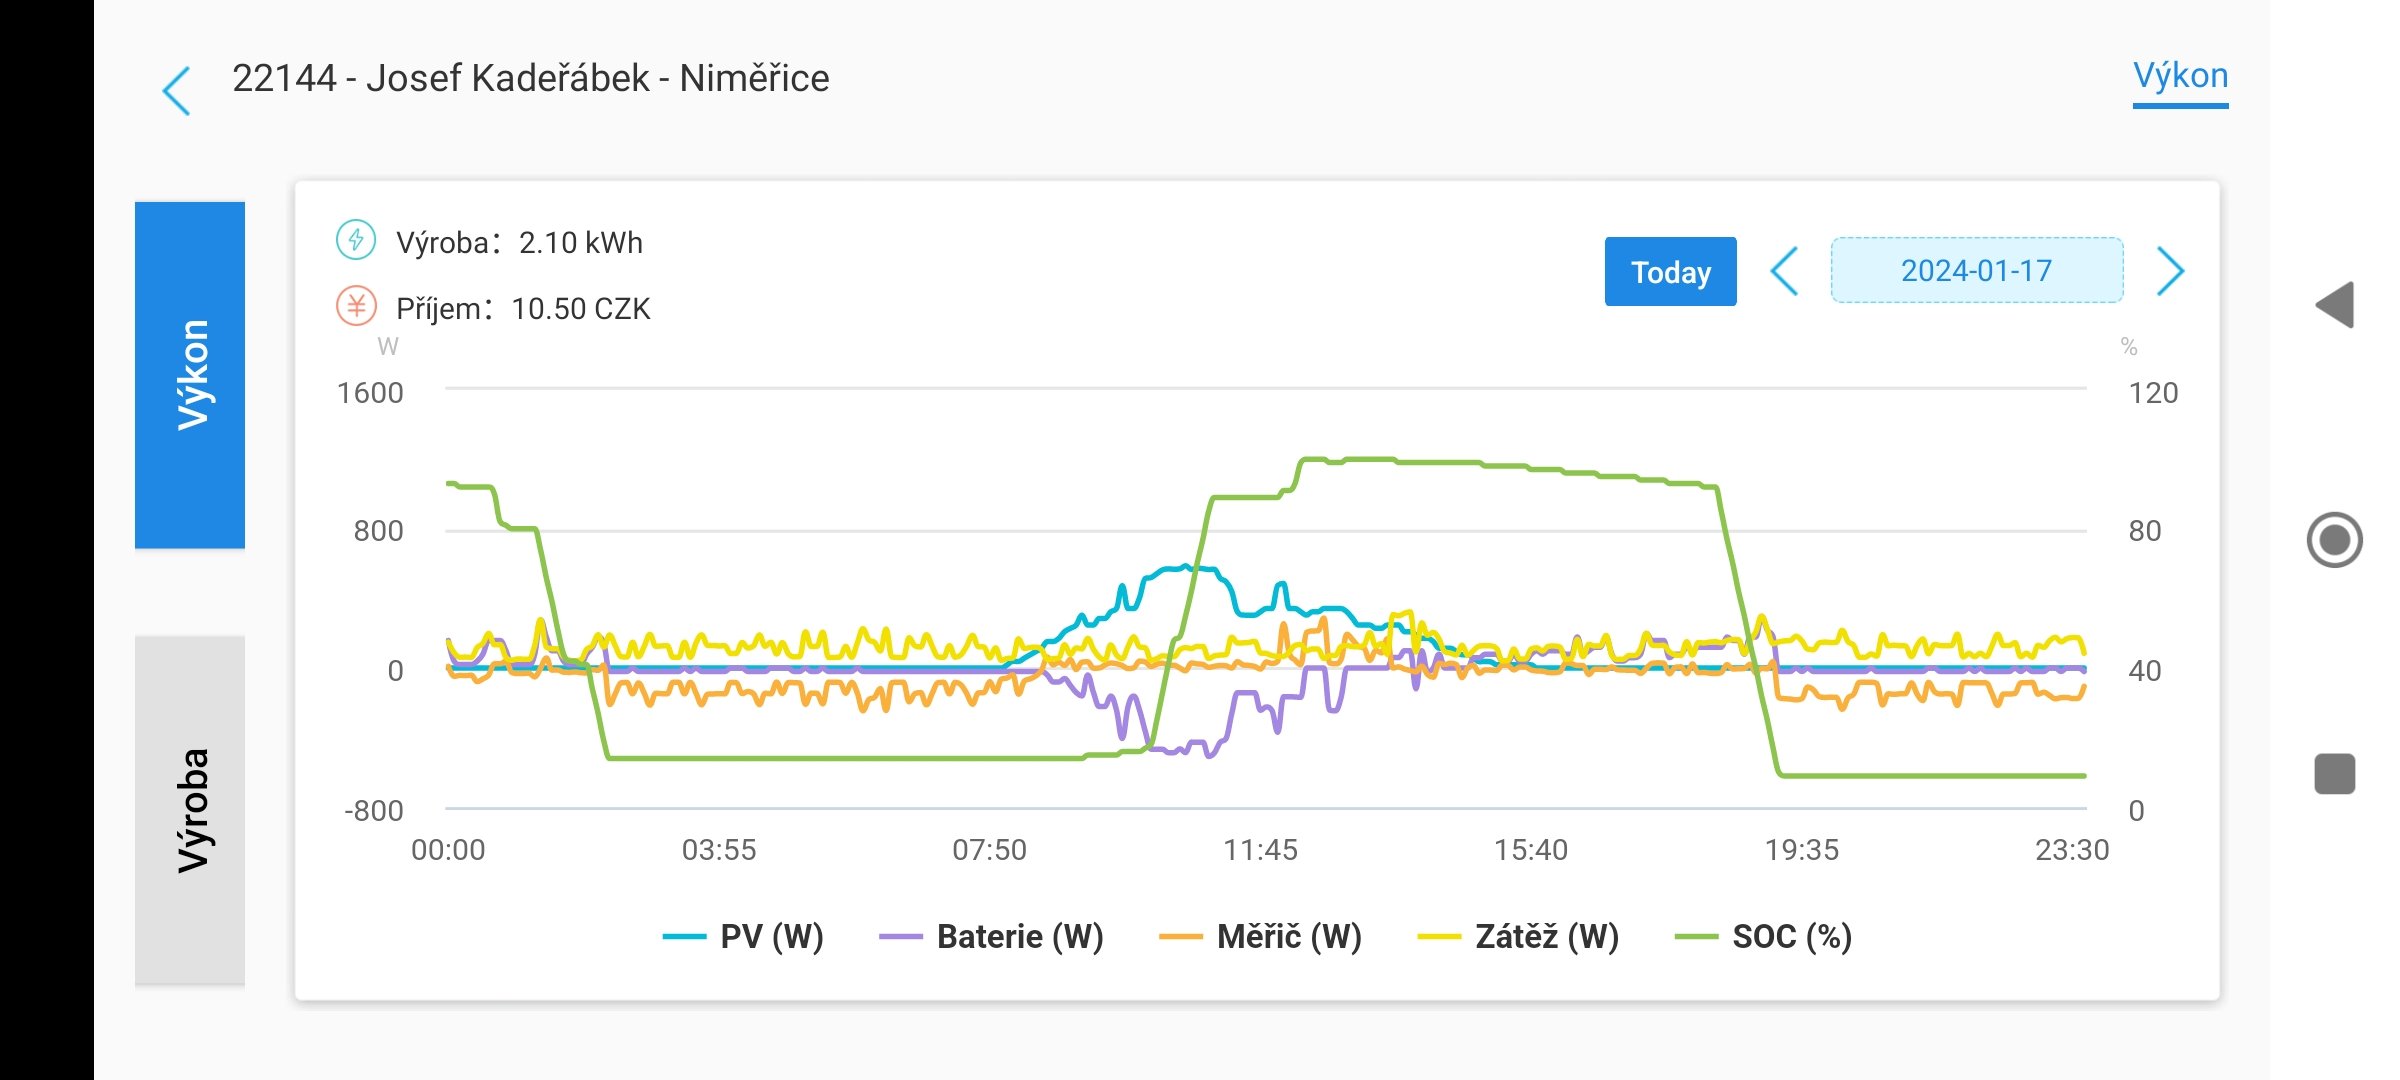Open the Výkon link at top right
Screen dimensions: 2400x1080
pos(2180,76)
